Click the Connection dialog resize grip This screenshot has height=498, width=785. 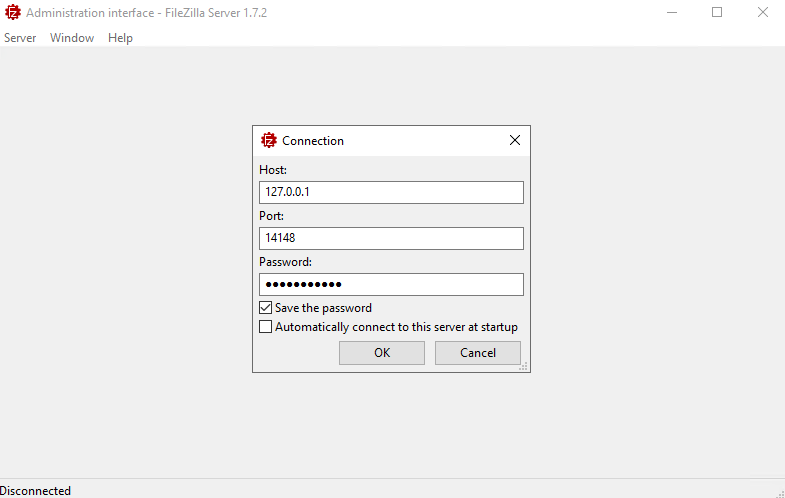(x=524, y=367)
